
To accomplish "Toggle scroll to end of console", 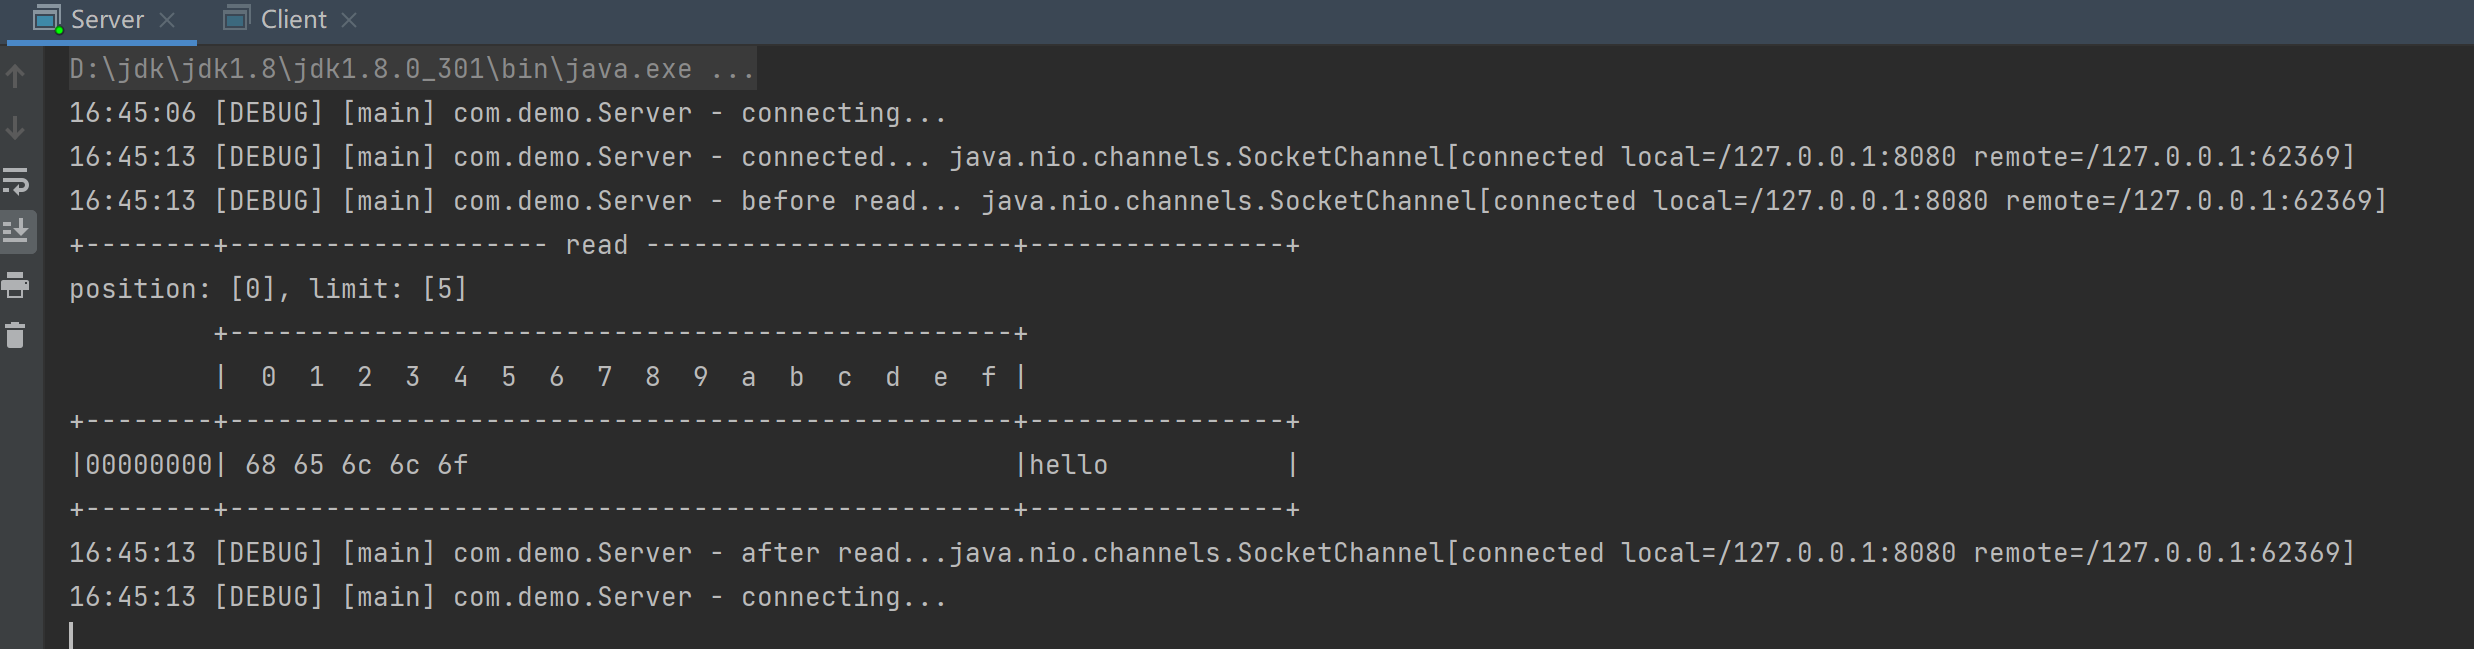I will click(x=16, y=232).
